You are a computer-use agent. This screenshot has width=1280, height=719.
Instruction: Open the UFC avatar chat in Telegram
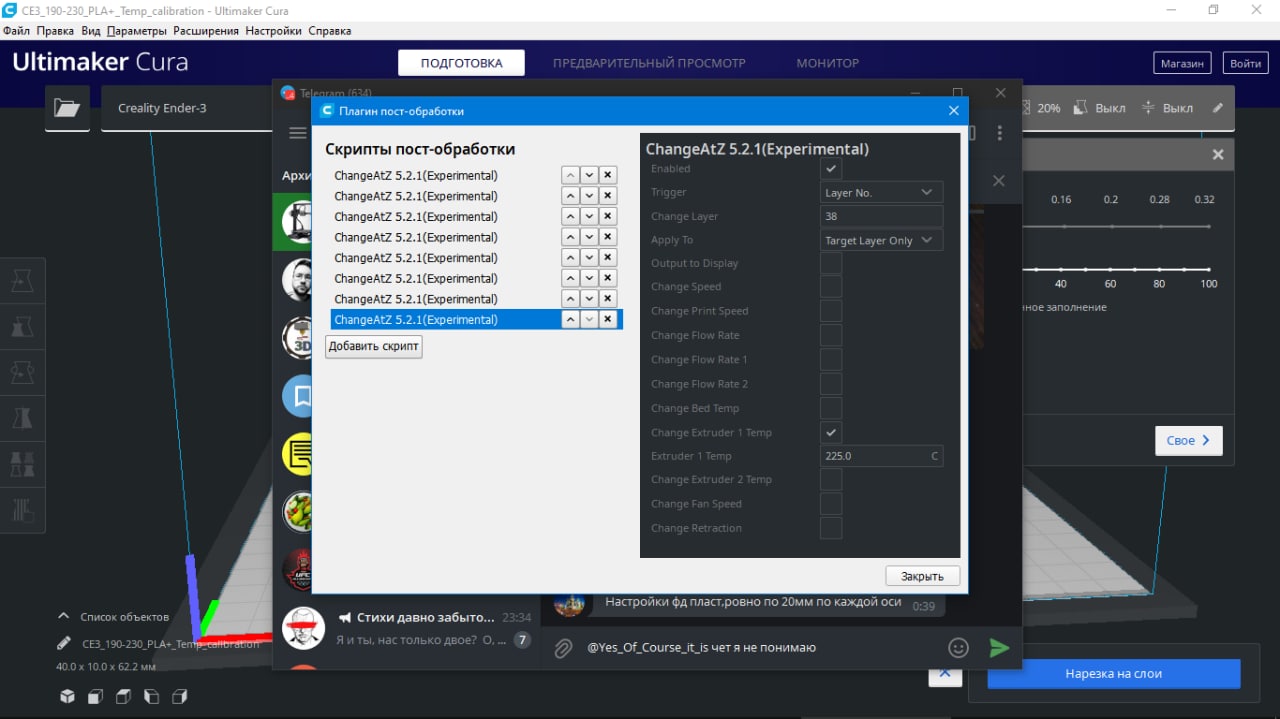[298, 570]
